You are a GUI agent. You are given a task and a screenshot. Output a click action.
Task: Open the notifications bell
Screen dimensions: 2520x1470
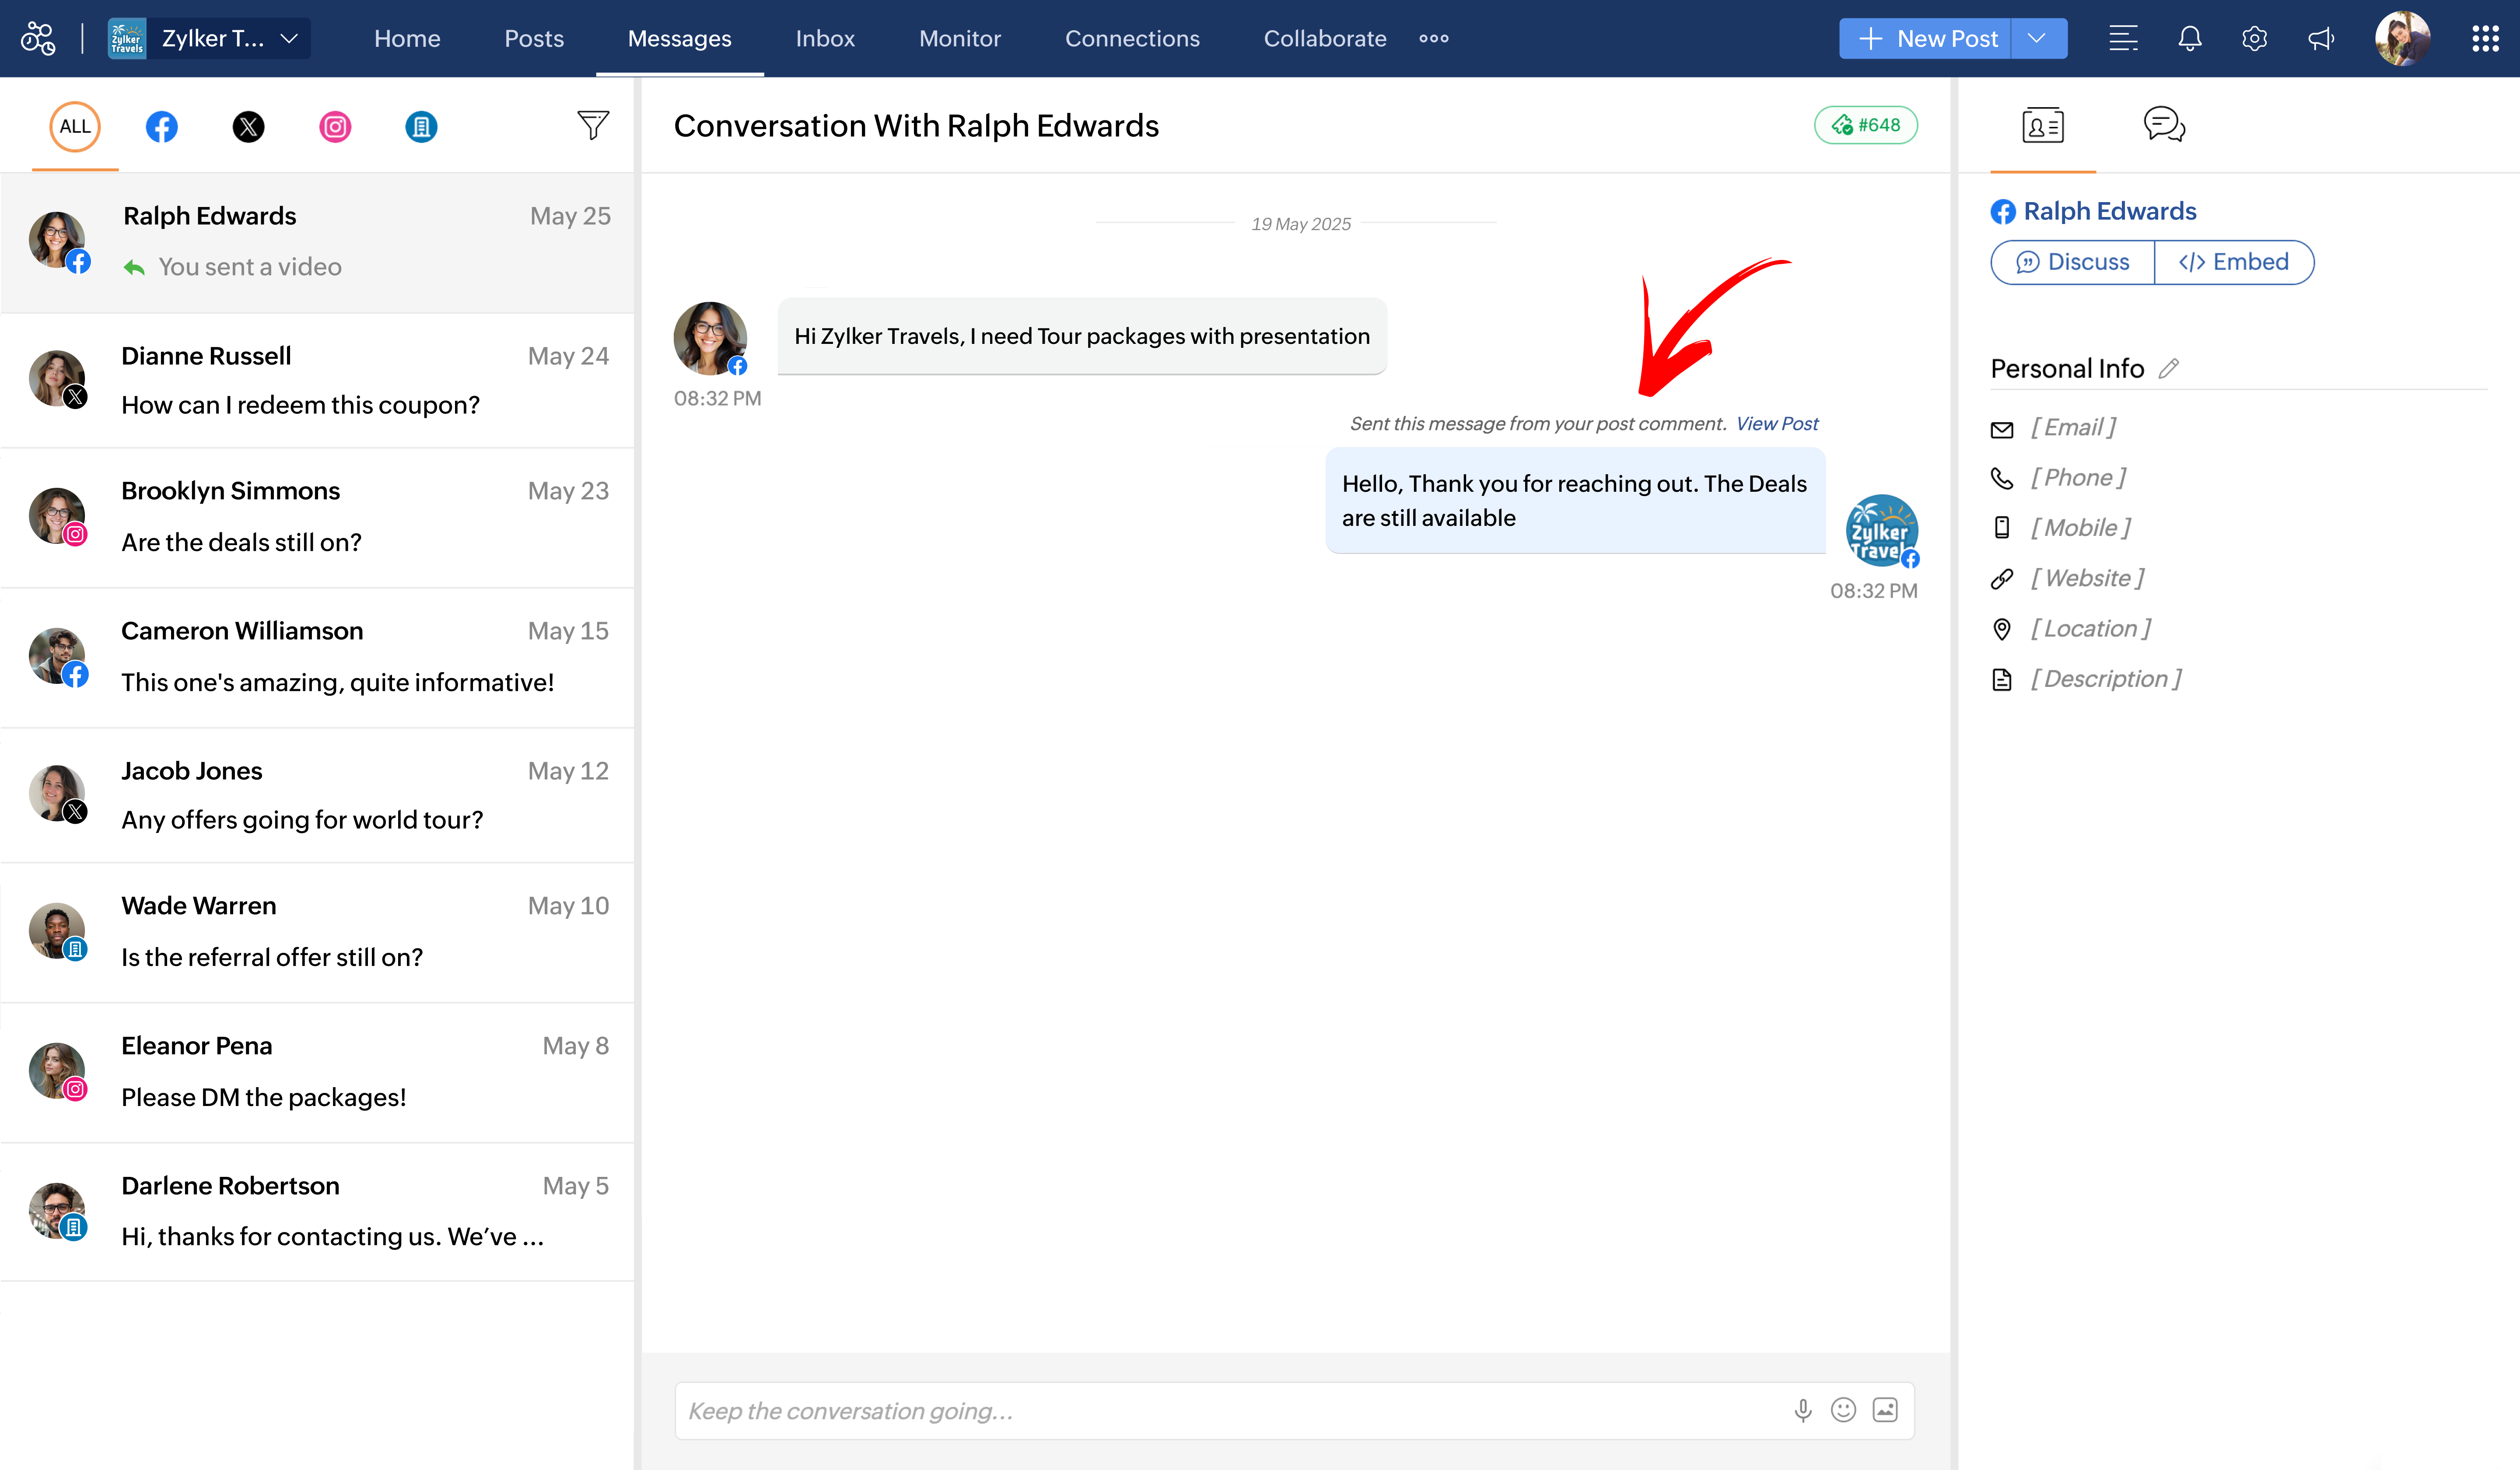2190,39
